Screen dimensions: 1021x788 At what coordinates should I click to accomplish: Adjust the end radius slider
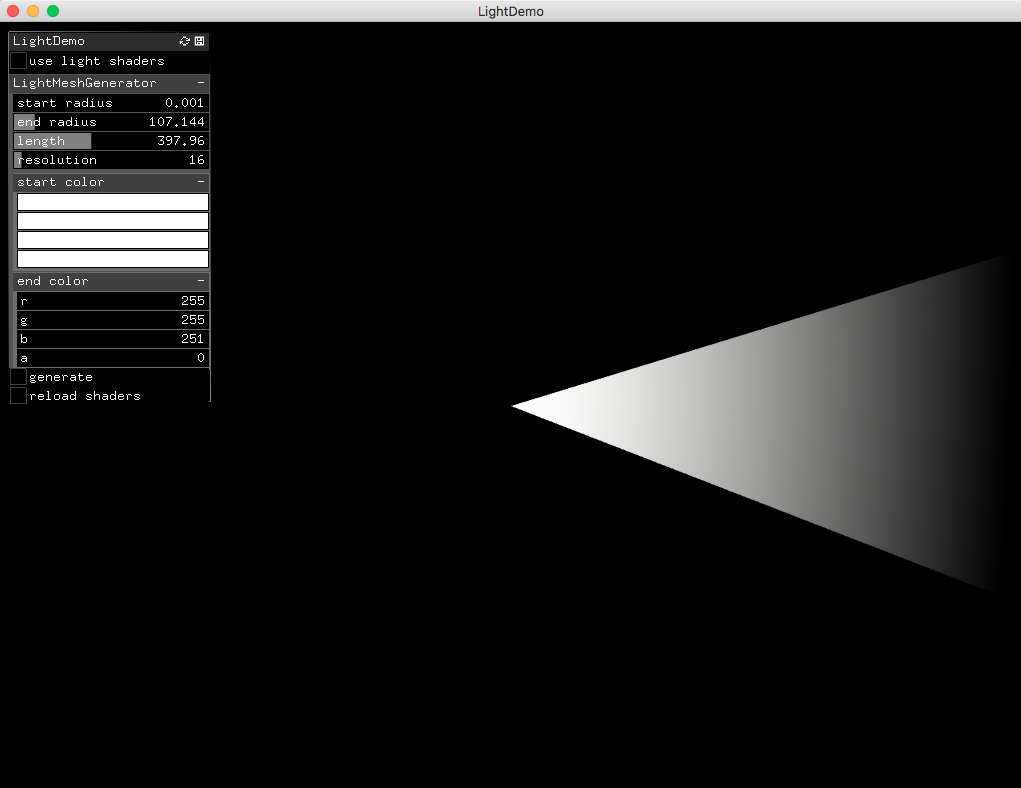tap(110, 121)
